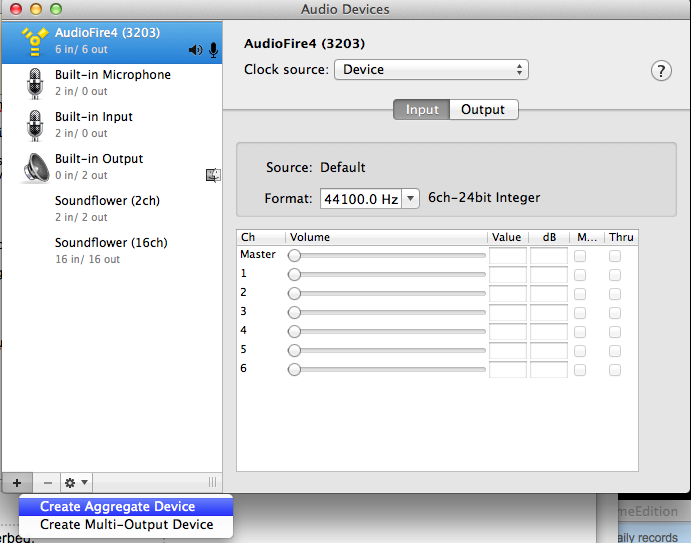691x543 pixels.
Task: Click the Thru column header
Action: [x=621, y=237]
